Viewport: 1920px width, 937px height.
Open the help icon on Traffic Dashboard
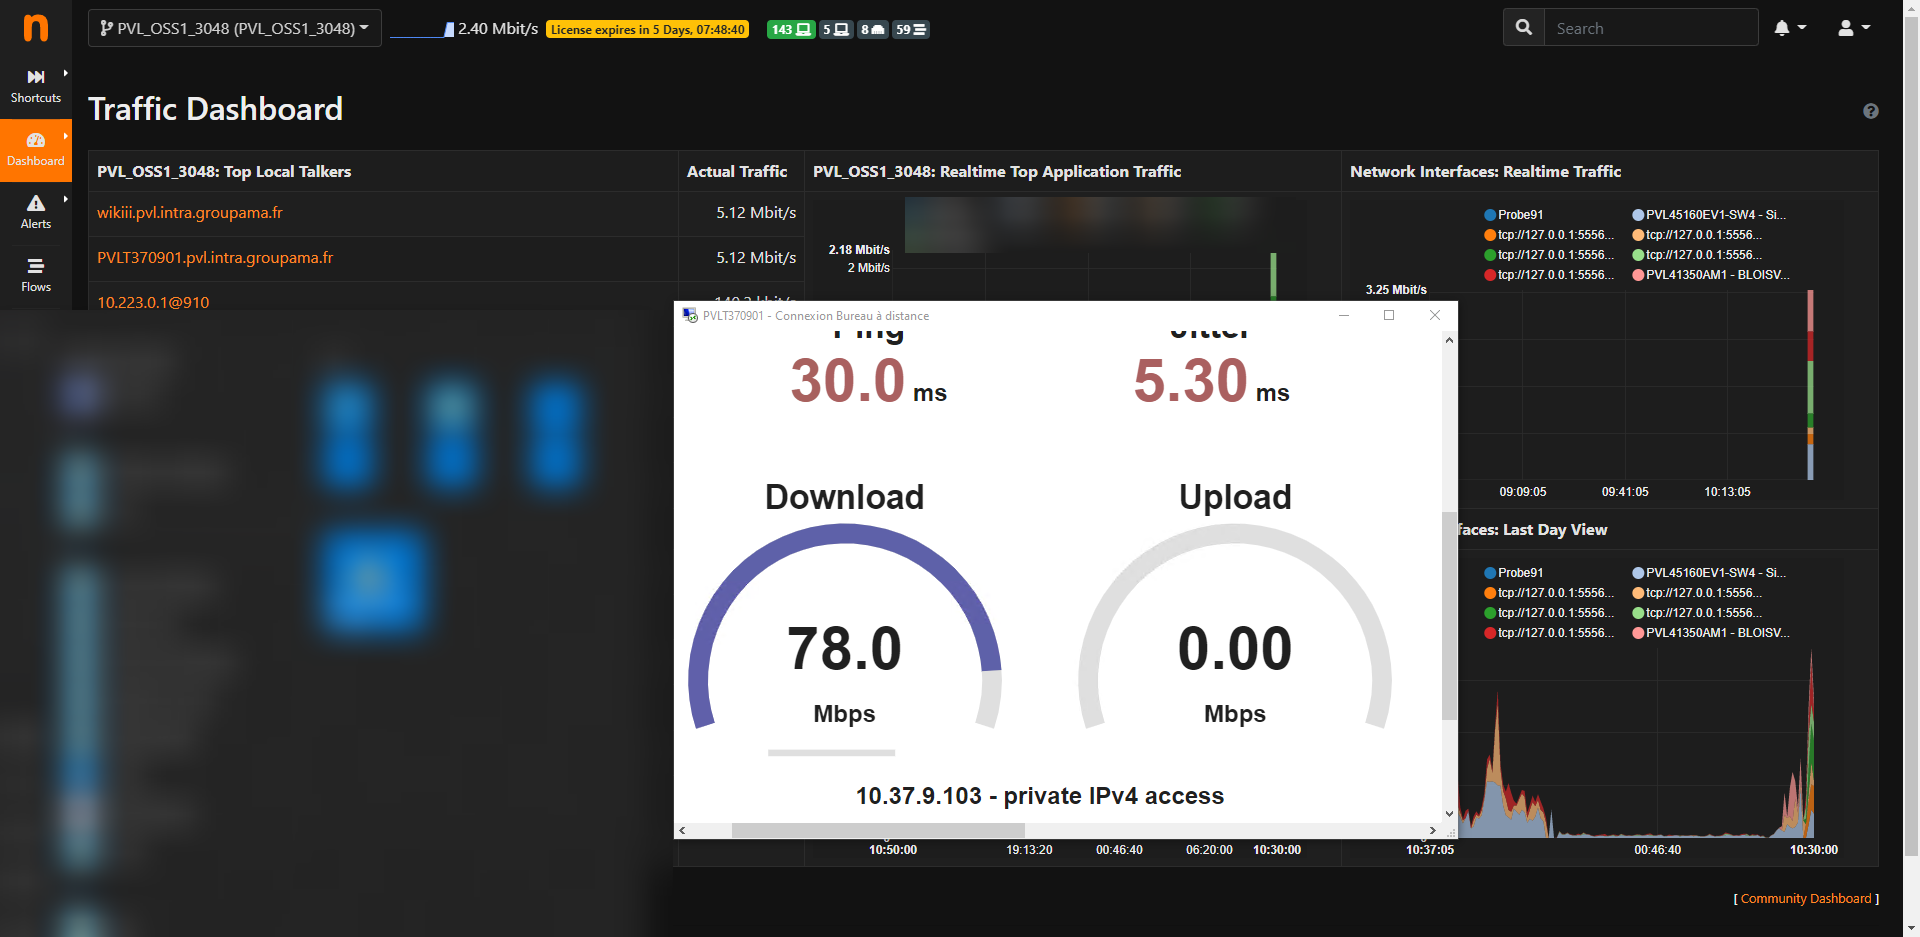(1871, 111)
